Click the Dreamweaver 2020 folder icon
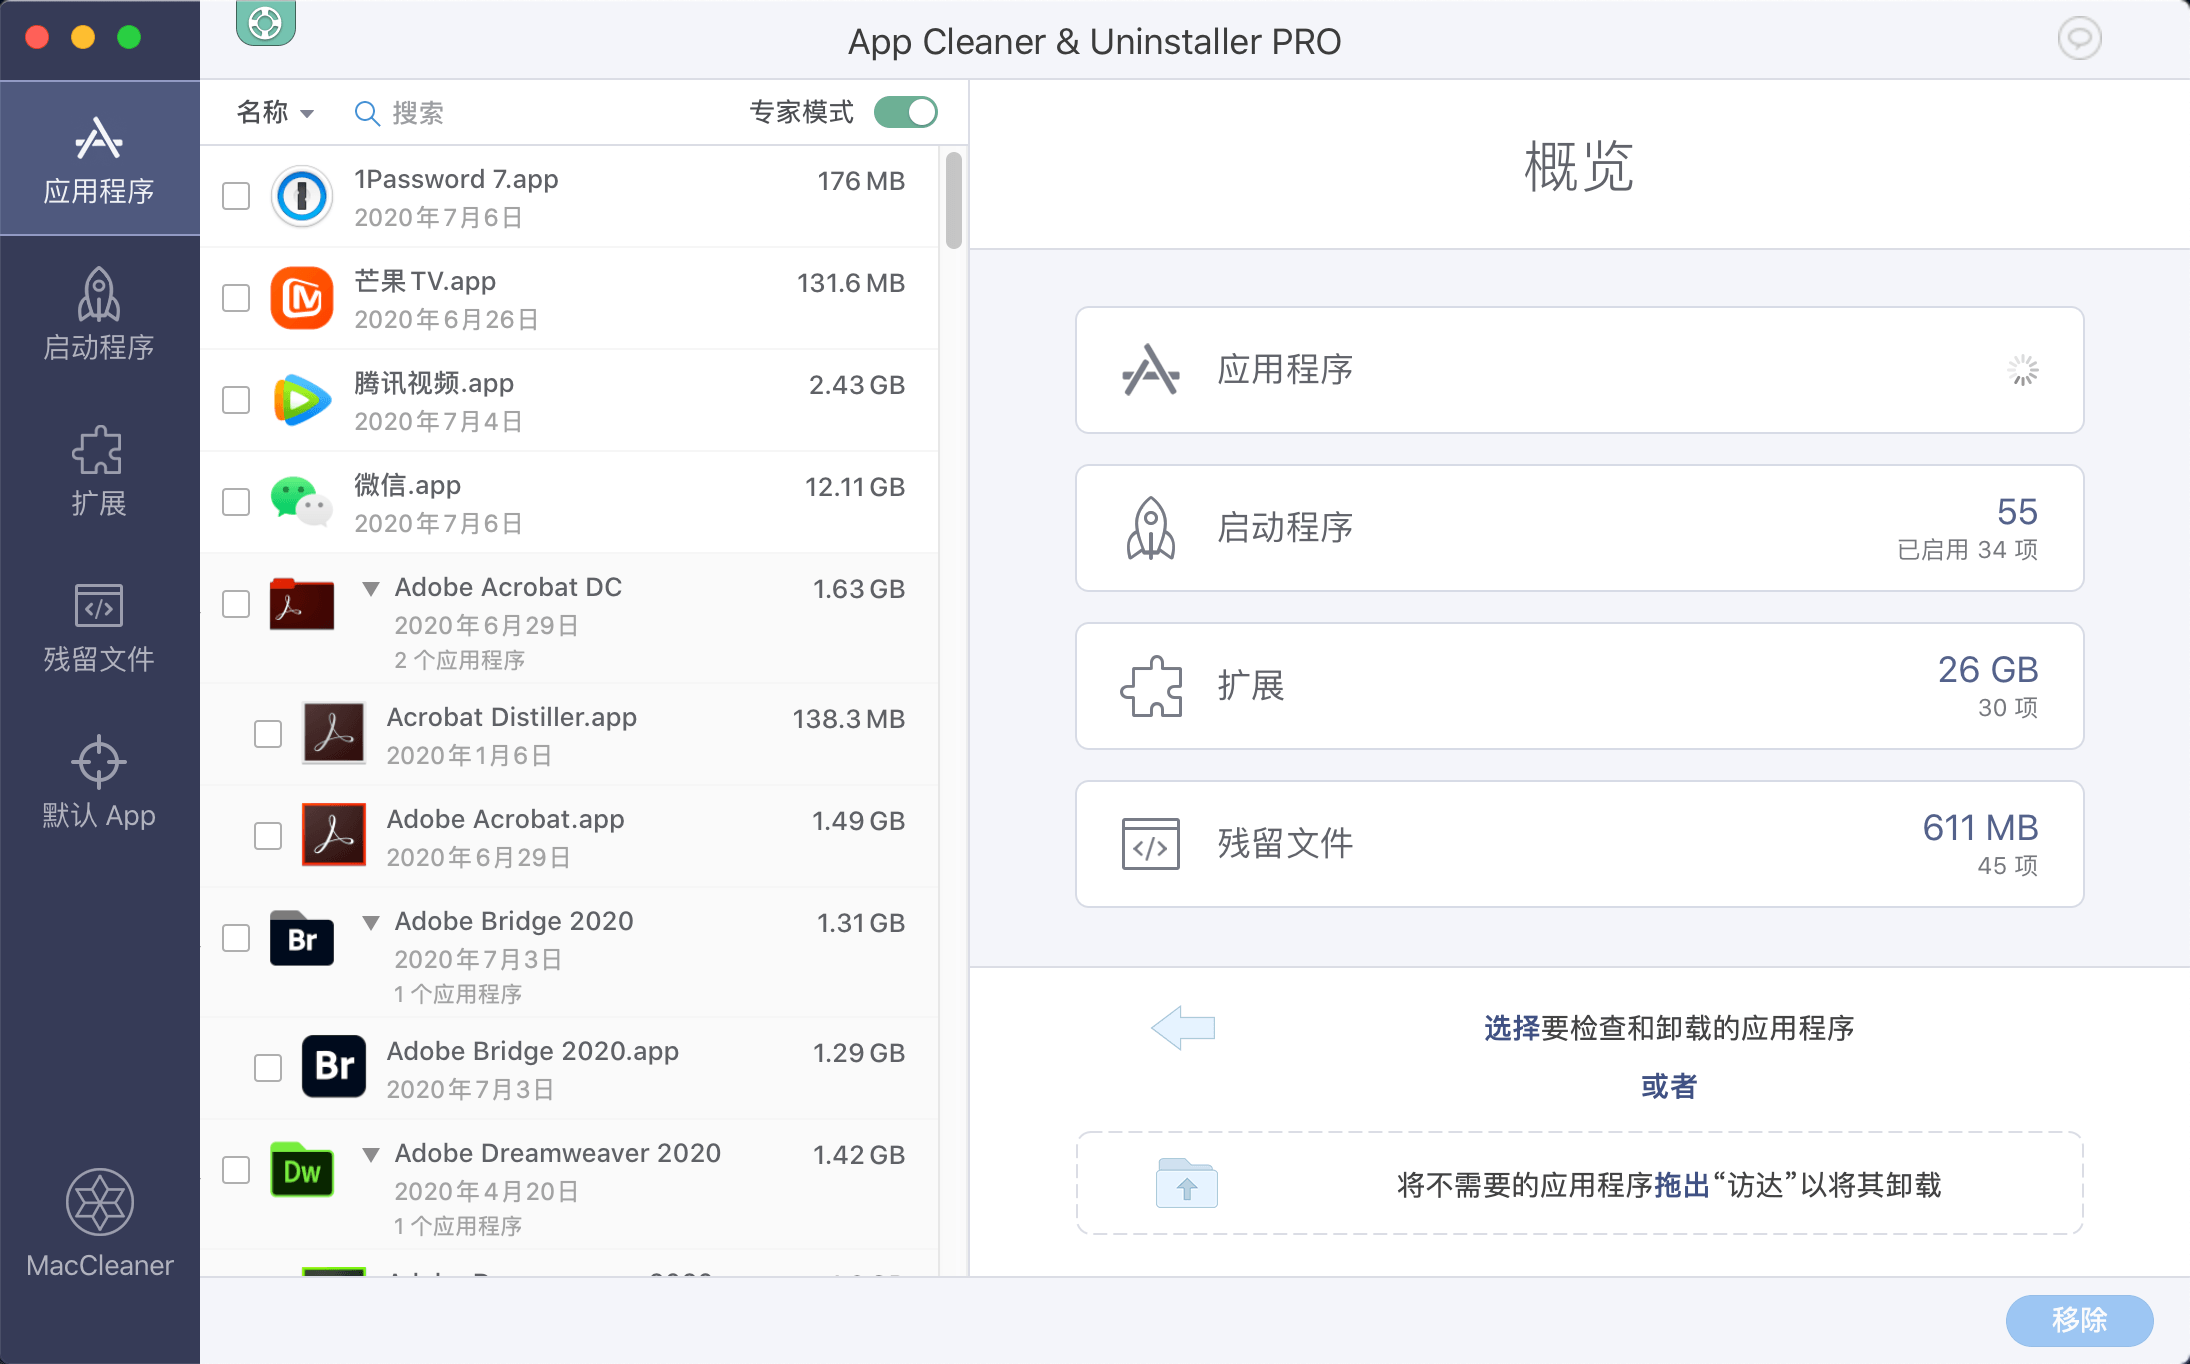 pyautogui.click(x=302, y=1169)
